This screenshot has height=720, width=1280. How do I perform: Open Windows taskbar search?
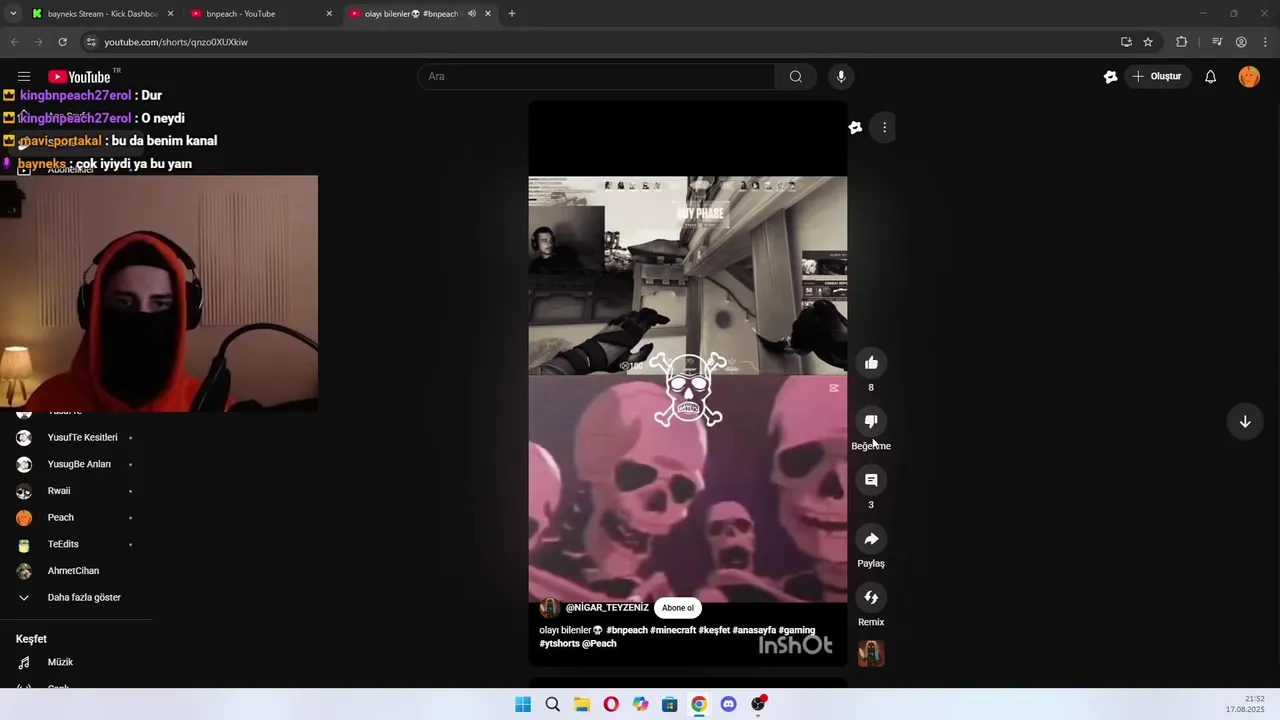click(552, 704)
